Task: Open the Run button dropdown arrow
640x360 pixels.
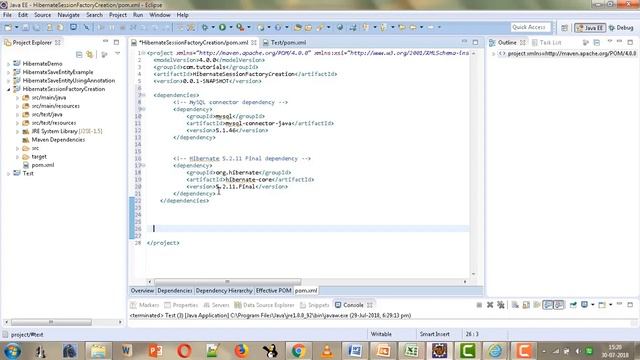Action: pyautogui.click(x=231, y=27)
